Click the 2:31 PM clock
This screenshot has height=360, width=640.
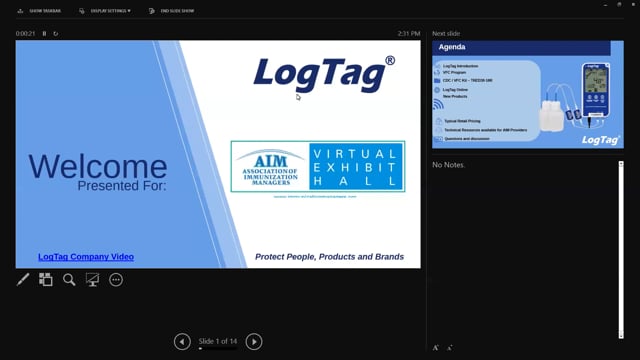(409, 33)
